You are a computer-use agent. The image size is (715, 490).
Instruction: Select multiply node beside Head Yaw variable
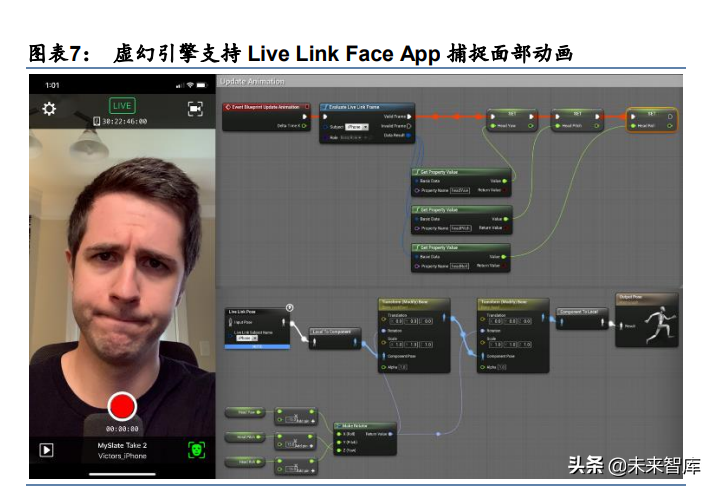coord(296,417)
